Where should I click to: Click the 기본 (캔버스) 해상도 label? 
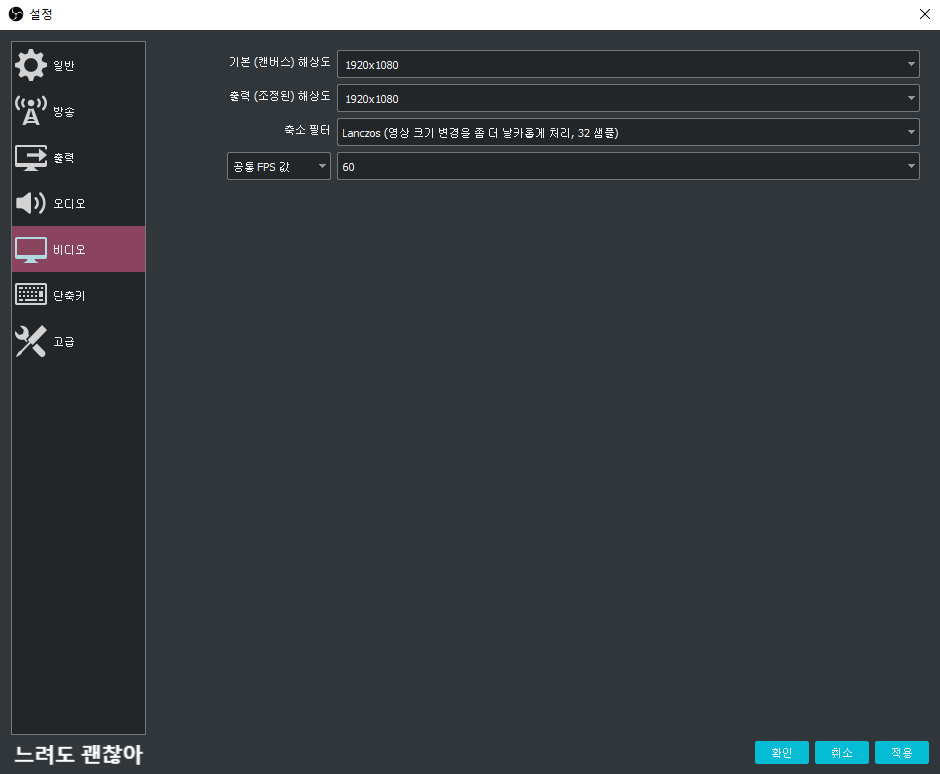[x=279, y=62]
